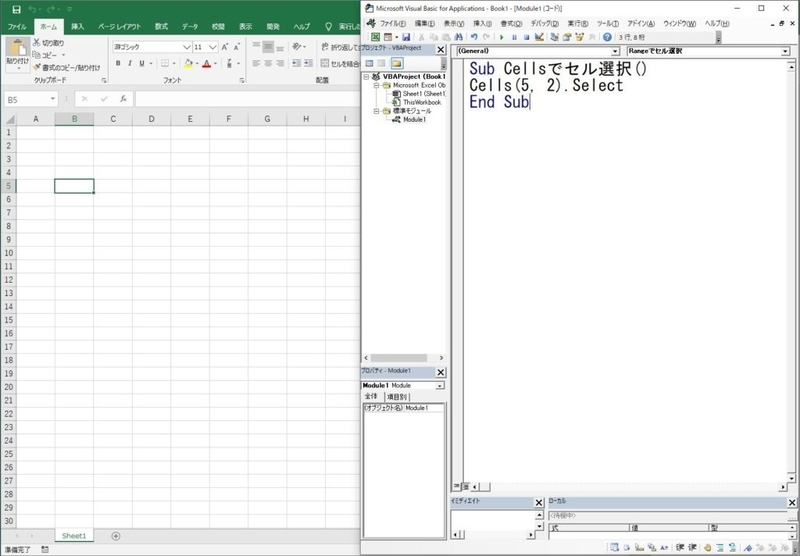Viewport: 800px width, 556px height.
Task: Open the font size dropdown showing 11
Action: [213, 47]
